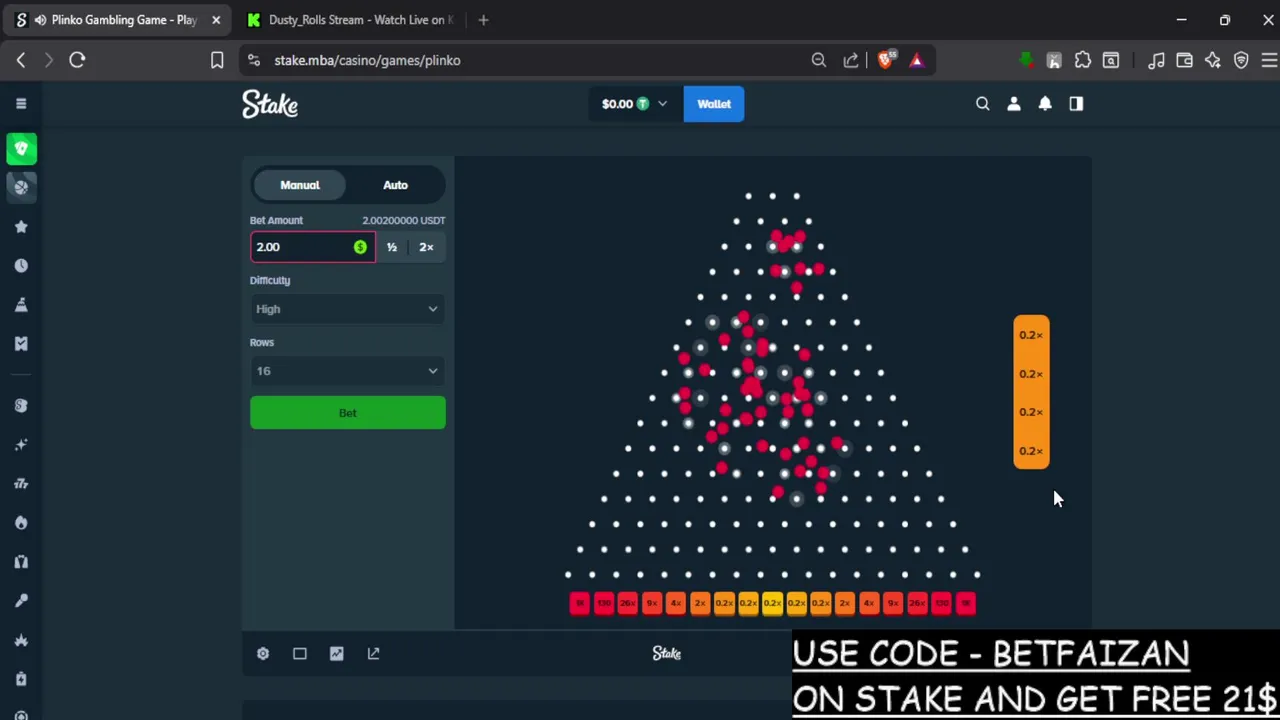
Task: Click the green dollar coin in bet field
Action: click(x=360, y=247)
